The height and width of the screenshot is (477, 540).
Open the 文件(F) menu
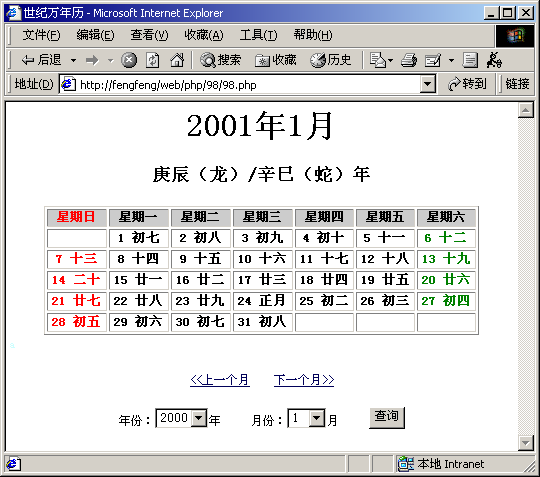pyautogui.click(x=41, y=35)
